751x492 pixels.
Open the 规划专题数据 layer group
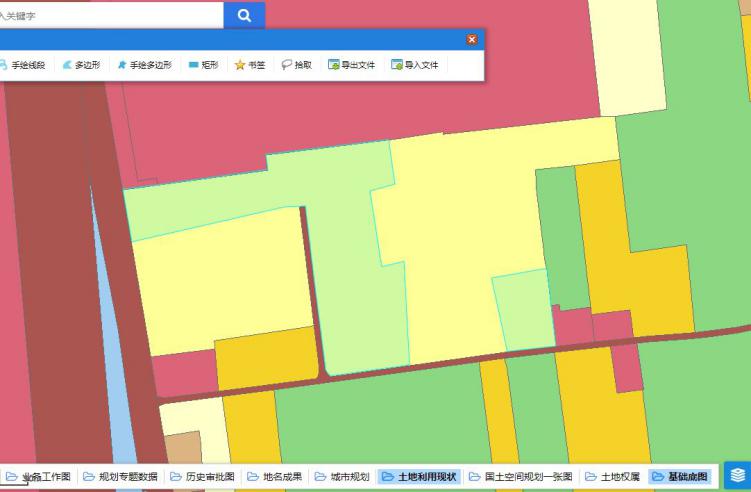[x=120, y=477]
